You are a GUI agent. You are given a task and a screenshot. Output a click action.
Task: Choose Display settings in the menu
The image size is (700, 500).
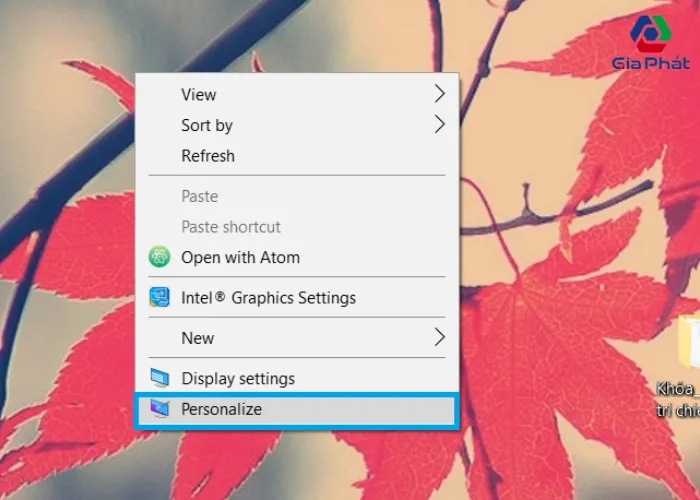[x=297, y=378]
